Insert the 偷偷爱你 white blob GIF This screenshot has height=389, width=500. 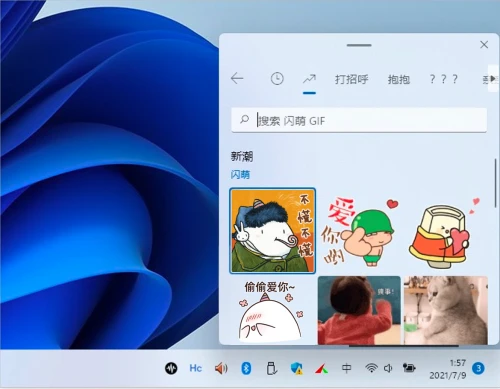tap(272, 310)
